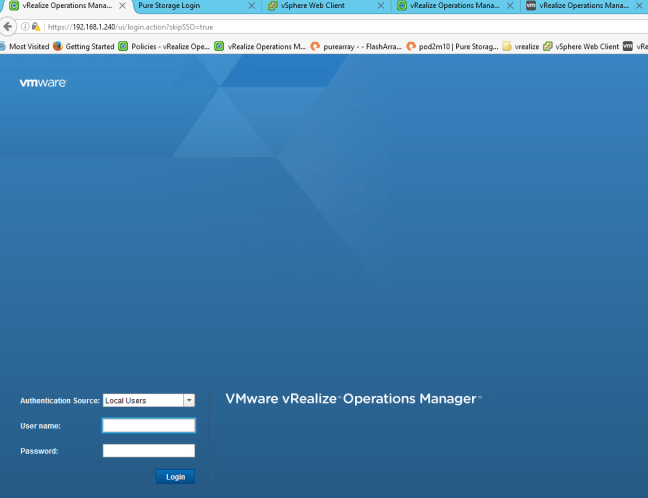The width and height of the screenshot is (648, 498).
Task: Click the site info icon in address bar
Action: 25,26
